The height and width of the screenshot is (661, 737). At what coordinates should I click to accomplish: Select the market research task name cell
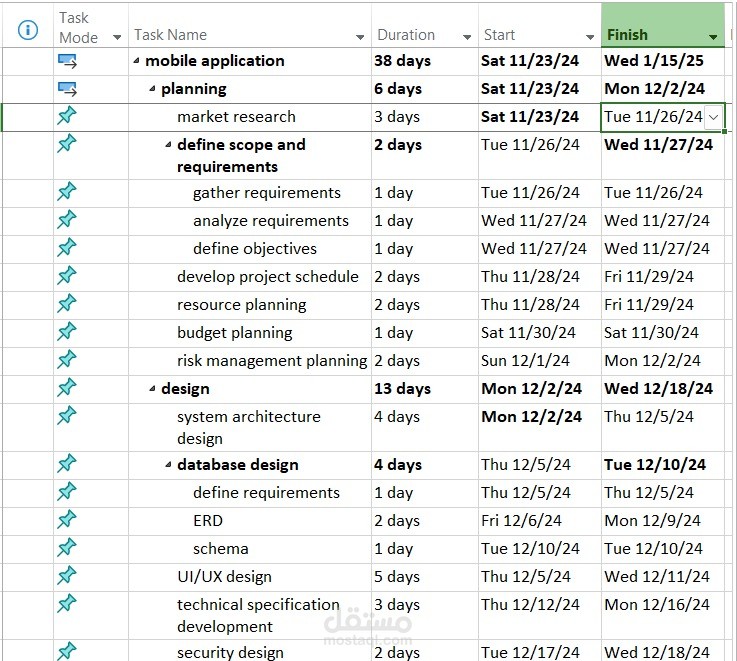click(250, 117)
